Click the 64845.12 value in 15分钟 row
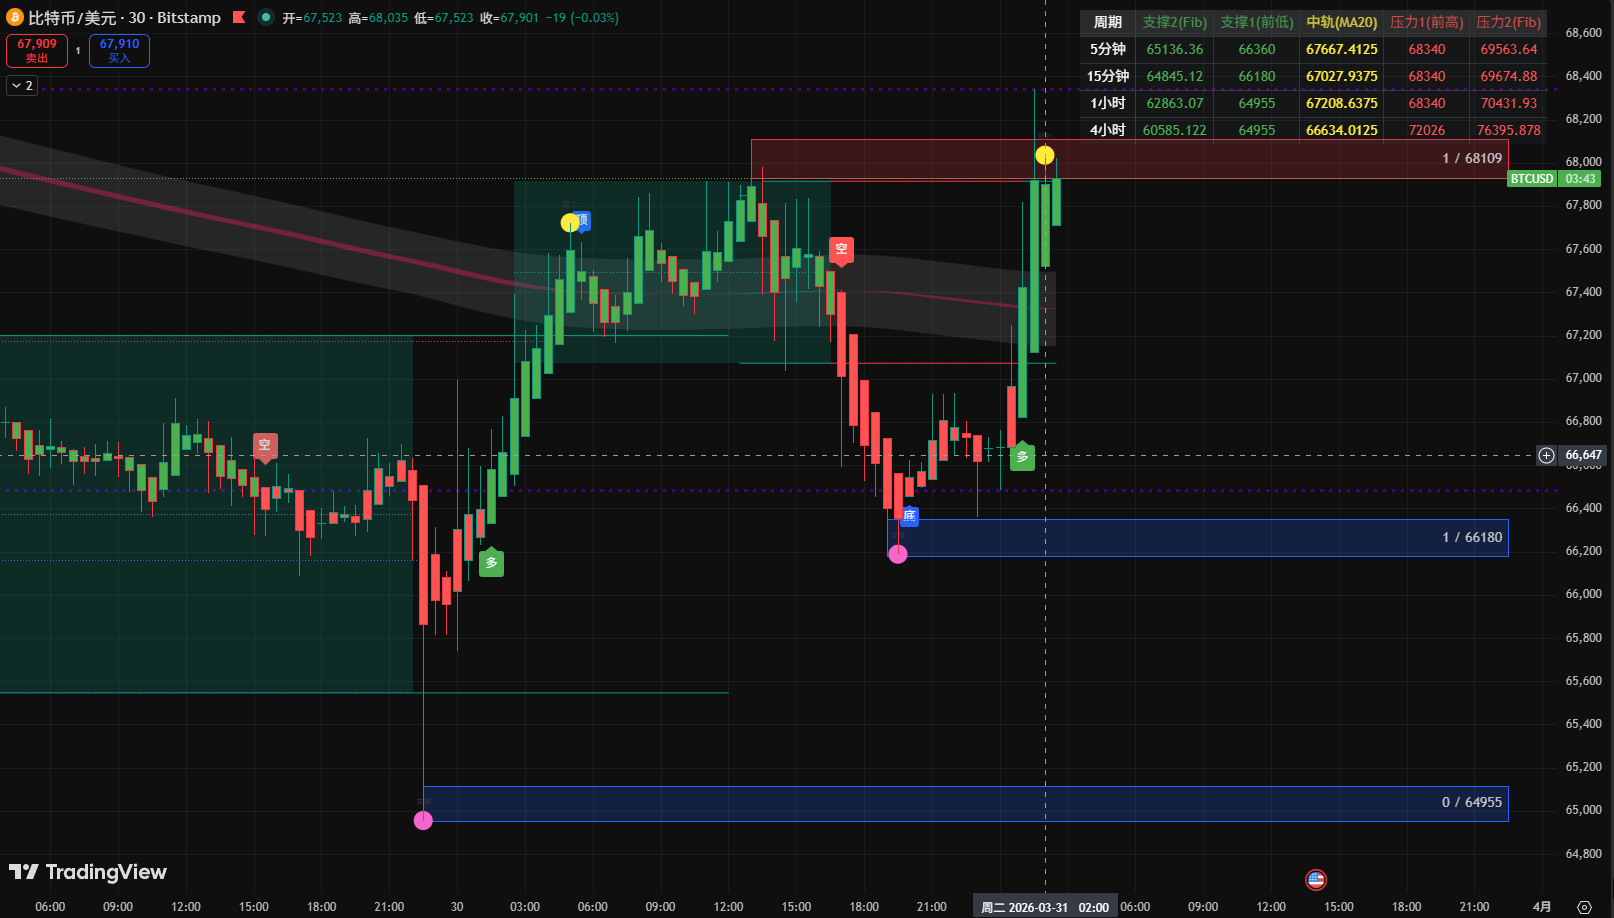Viewport: 1614px width, 918px height. click(1175, 76)
